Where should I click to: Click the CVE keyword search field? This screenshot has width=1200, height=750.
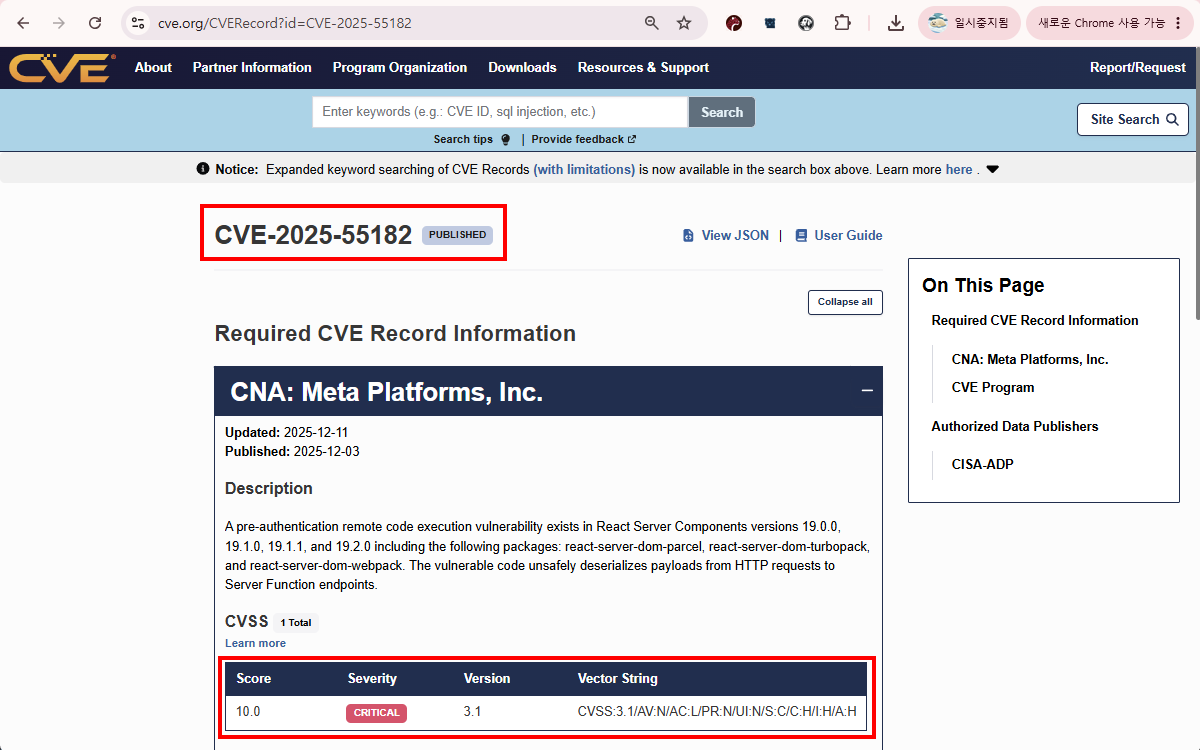pos(500,112)
